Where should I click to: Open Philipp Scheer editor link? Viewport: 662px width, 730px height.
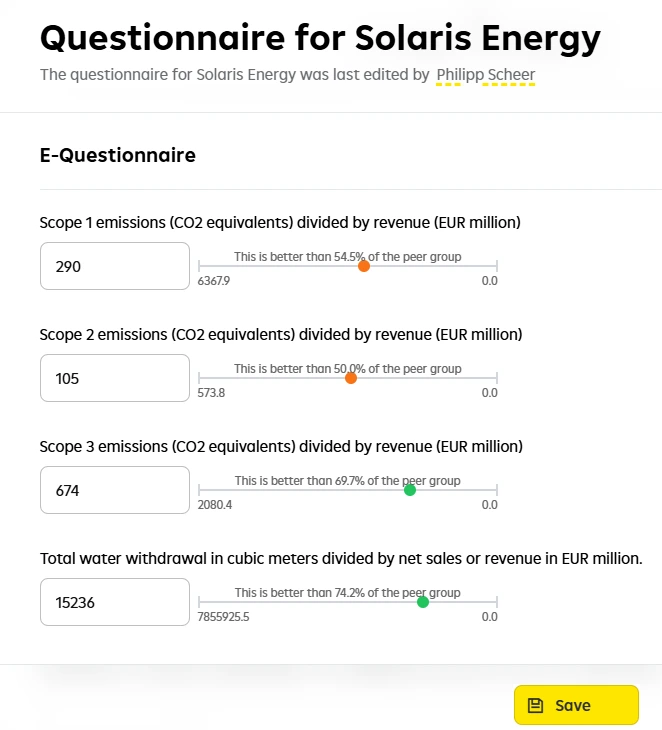pos(486,75)
